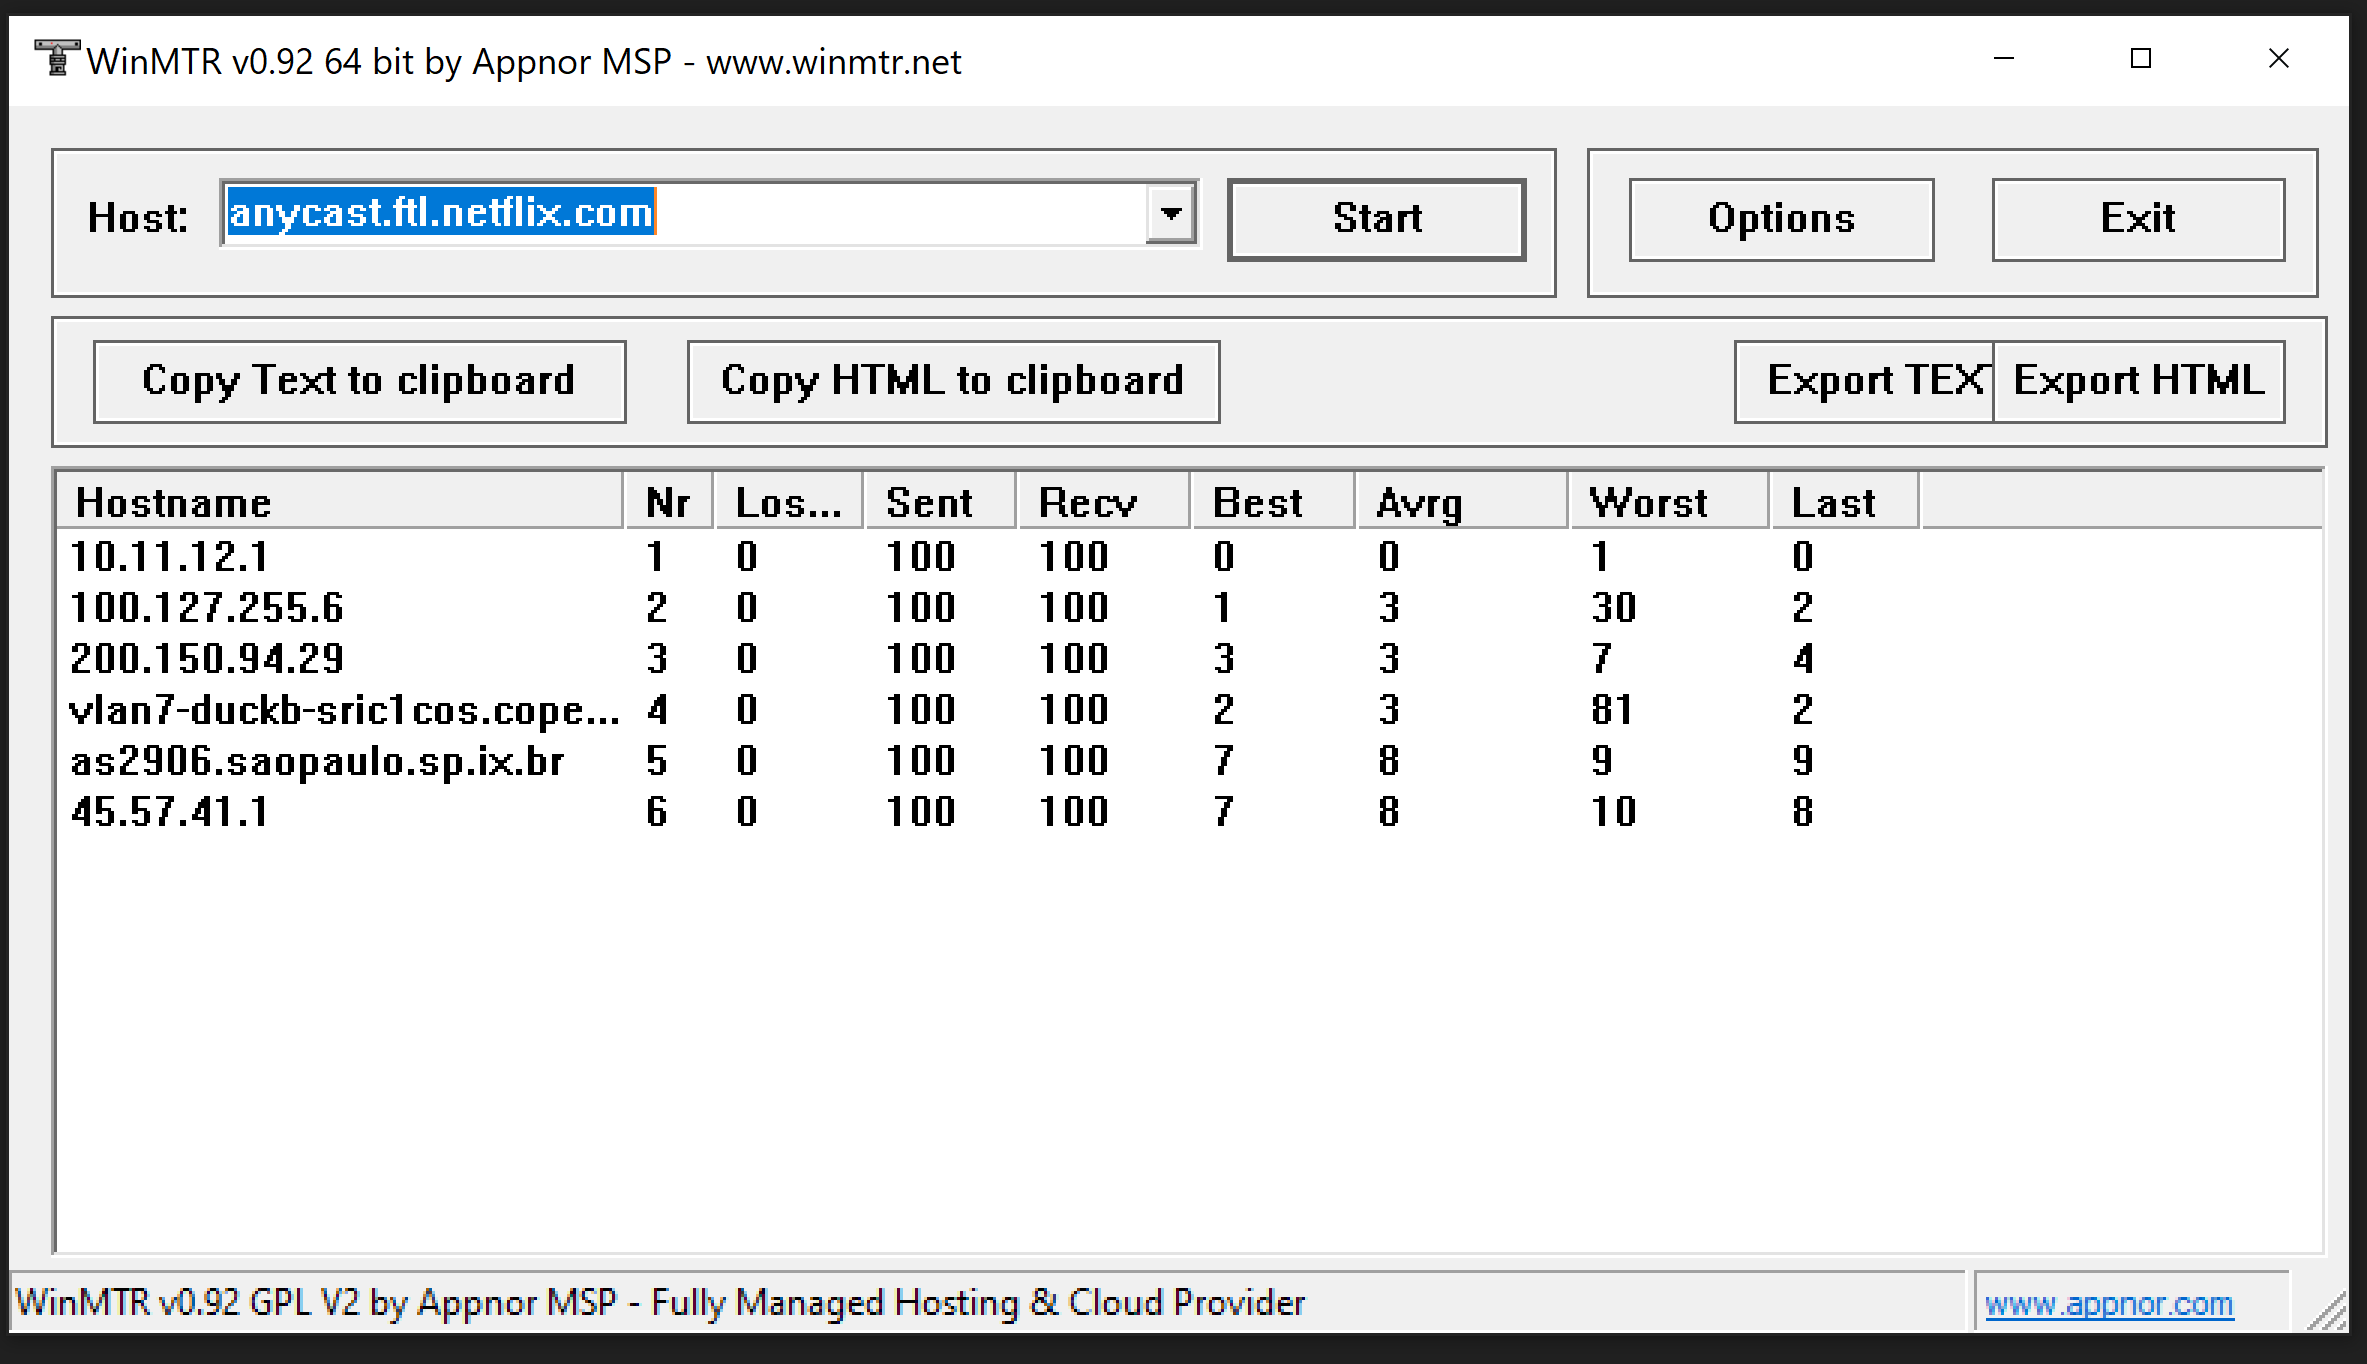Start the trace with Start button

[1376, 219]
